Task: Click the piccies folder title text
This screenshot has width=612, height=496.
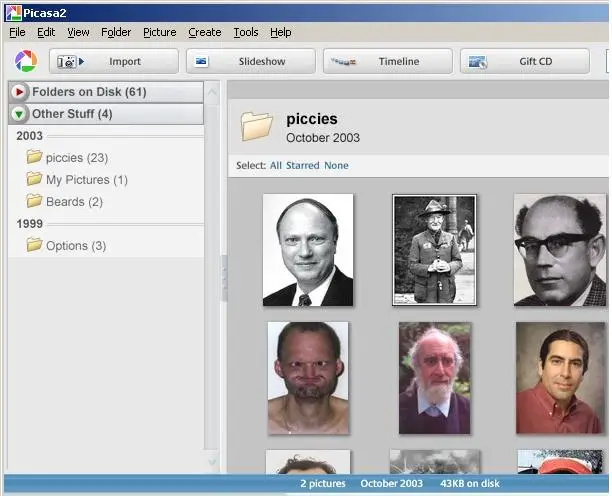Action: 311,119
